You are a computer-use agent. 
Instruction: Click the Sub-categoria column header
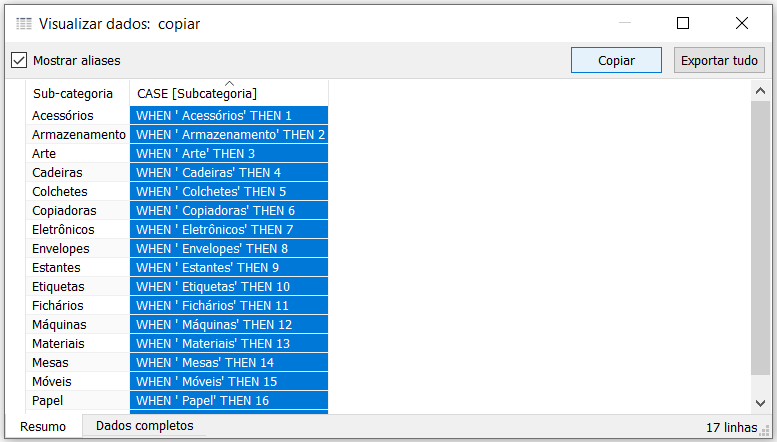pyautogui.click(x=78, y=93)
